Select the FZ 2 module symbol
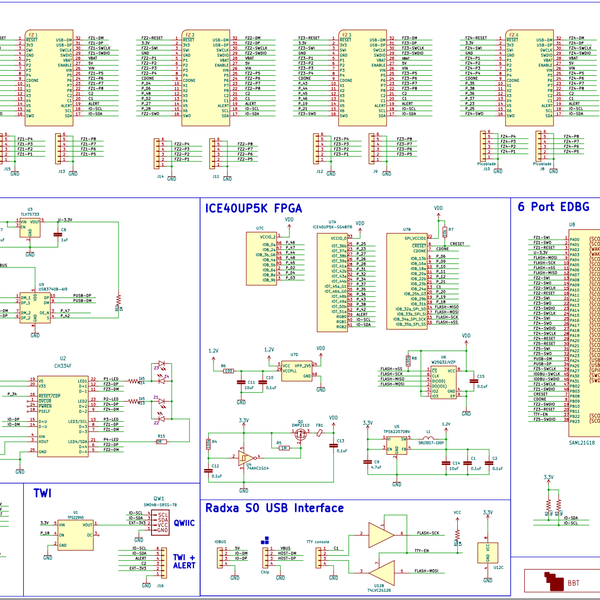600x600 pixels. coord(205,78)
